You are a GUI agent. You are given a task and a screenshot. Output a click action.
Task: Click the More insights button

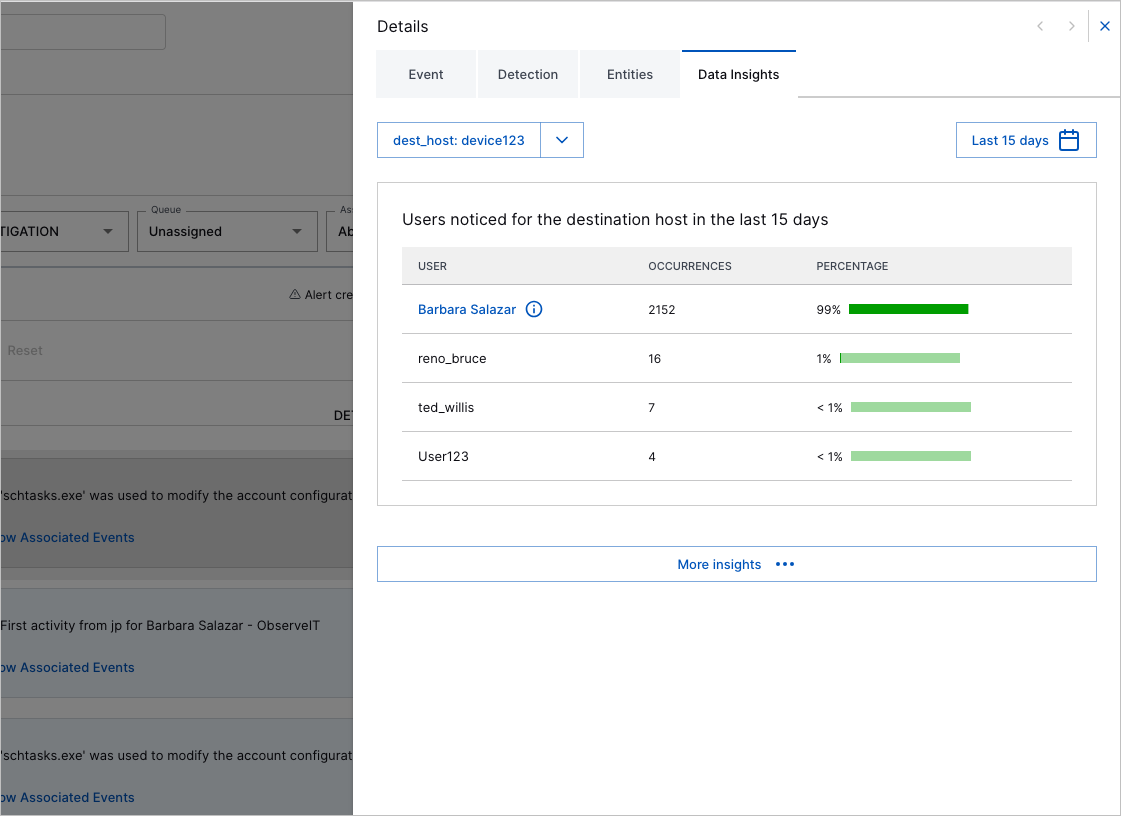(x=736, y=564)
